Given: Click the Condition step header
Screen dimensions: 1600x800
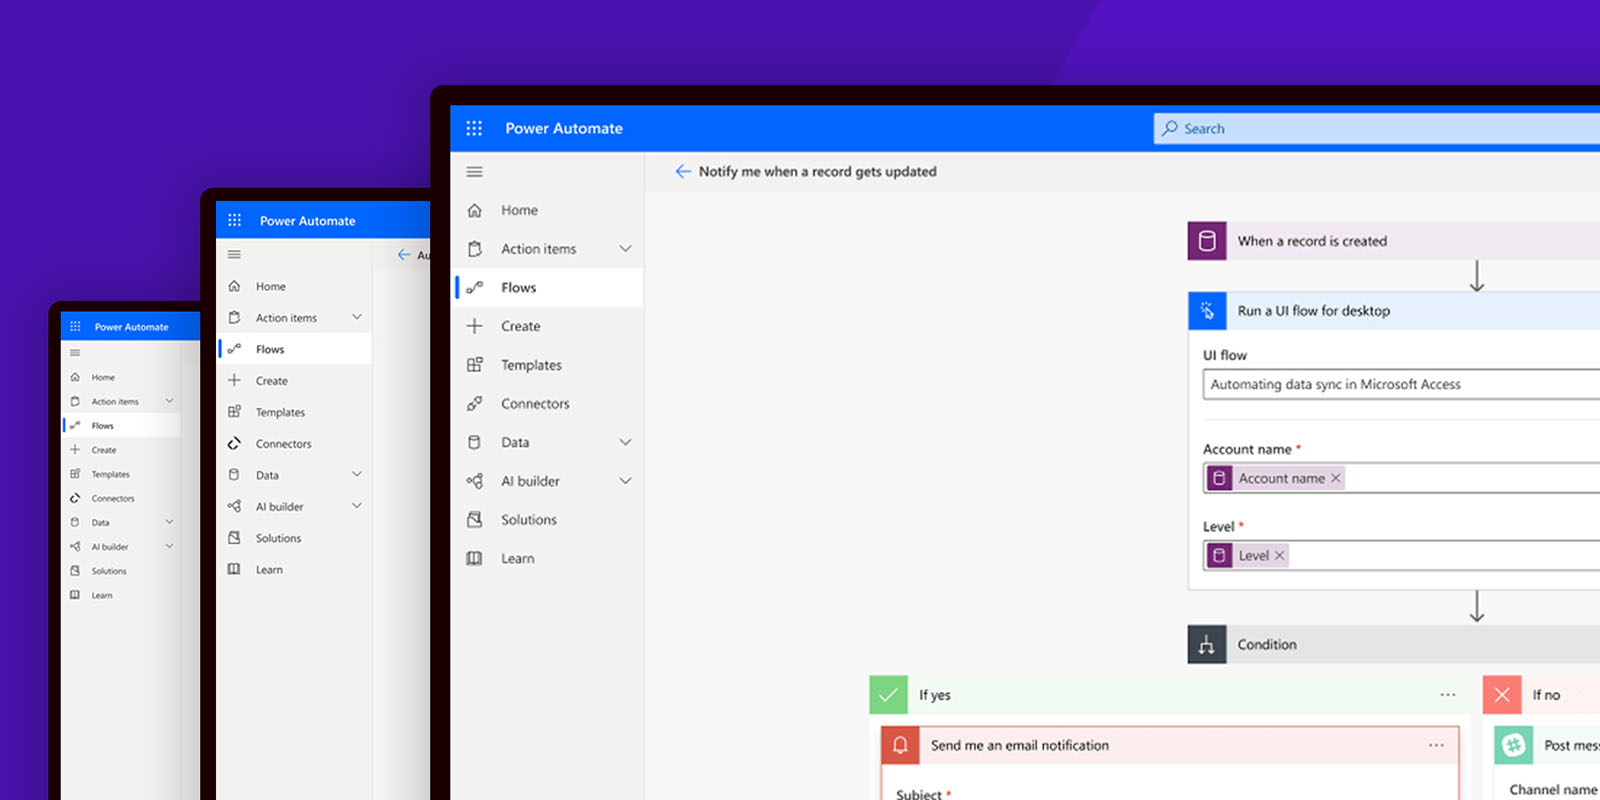Looking at the screenshot, I should click(1394, 645).
